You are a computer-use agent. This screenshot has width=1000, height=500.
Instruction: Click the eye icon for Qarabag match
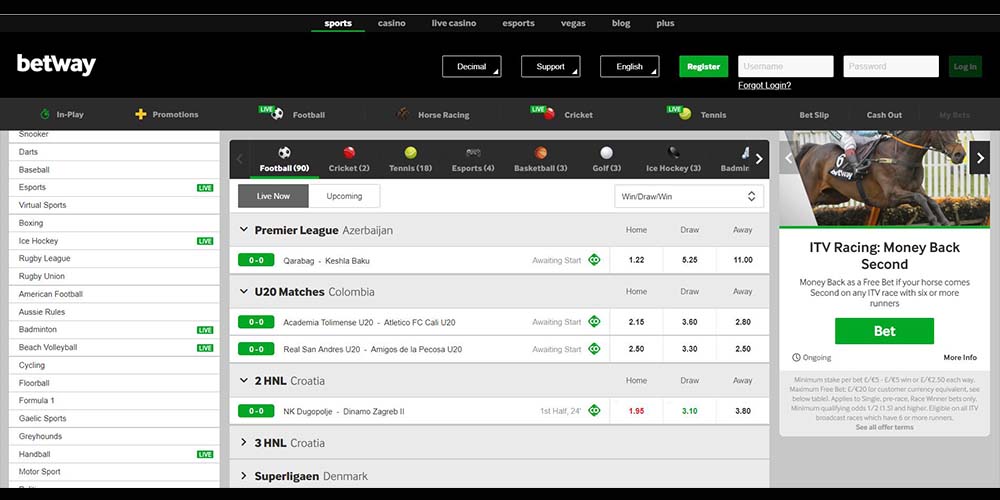(594, 260)
